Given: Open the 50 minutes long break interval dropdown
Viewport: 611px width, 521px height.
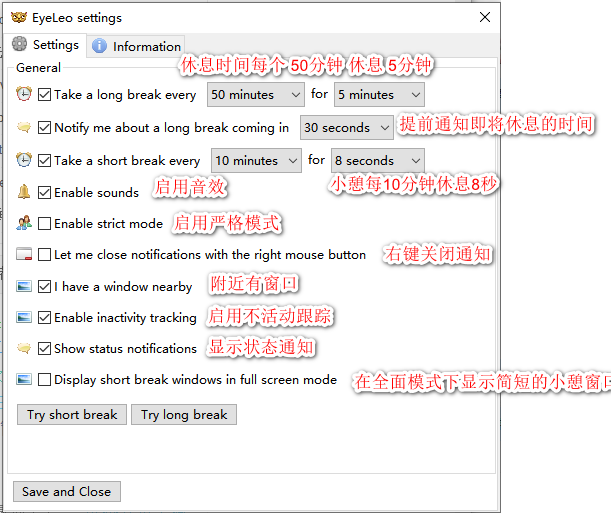Looking at the screenshot, I should [x=256, y=94].
